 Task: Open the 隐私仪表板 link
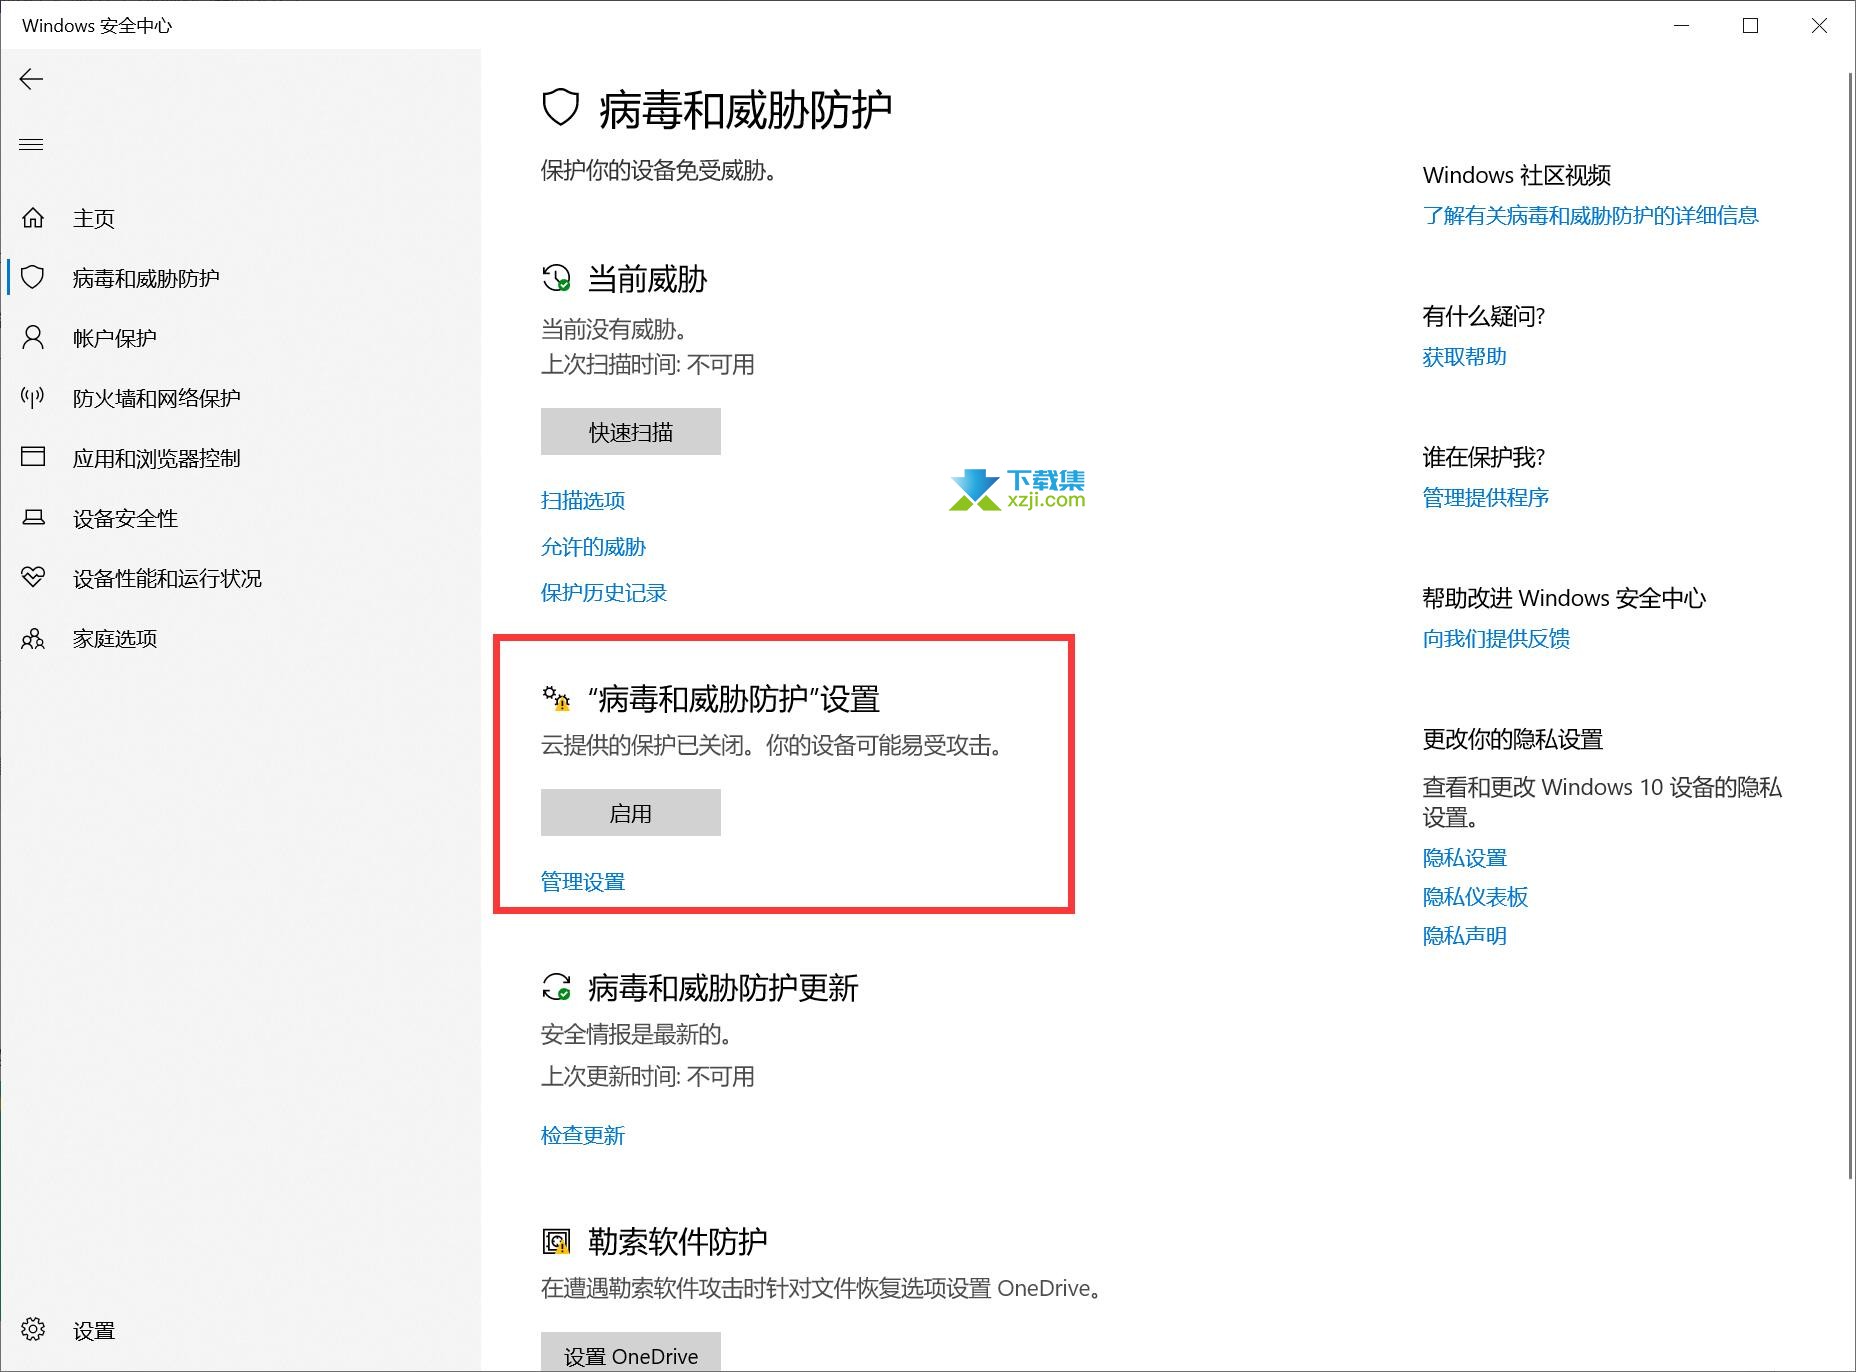1476,897
